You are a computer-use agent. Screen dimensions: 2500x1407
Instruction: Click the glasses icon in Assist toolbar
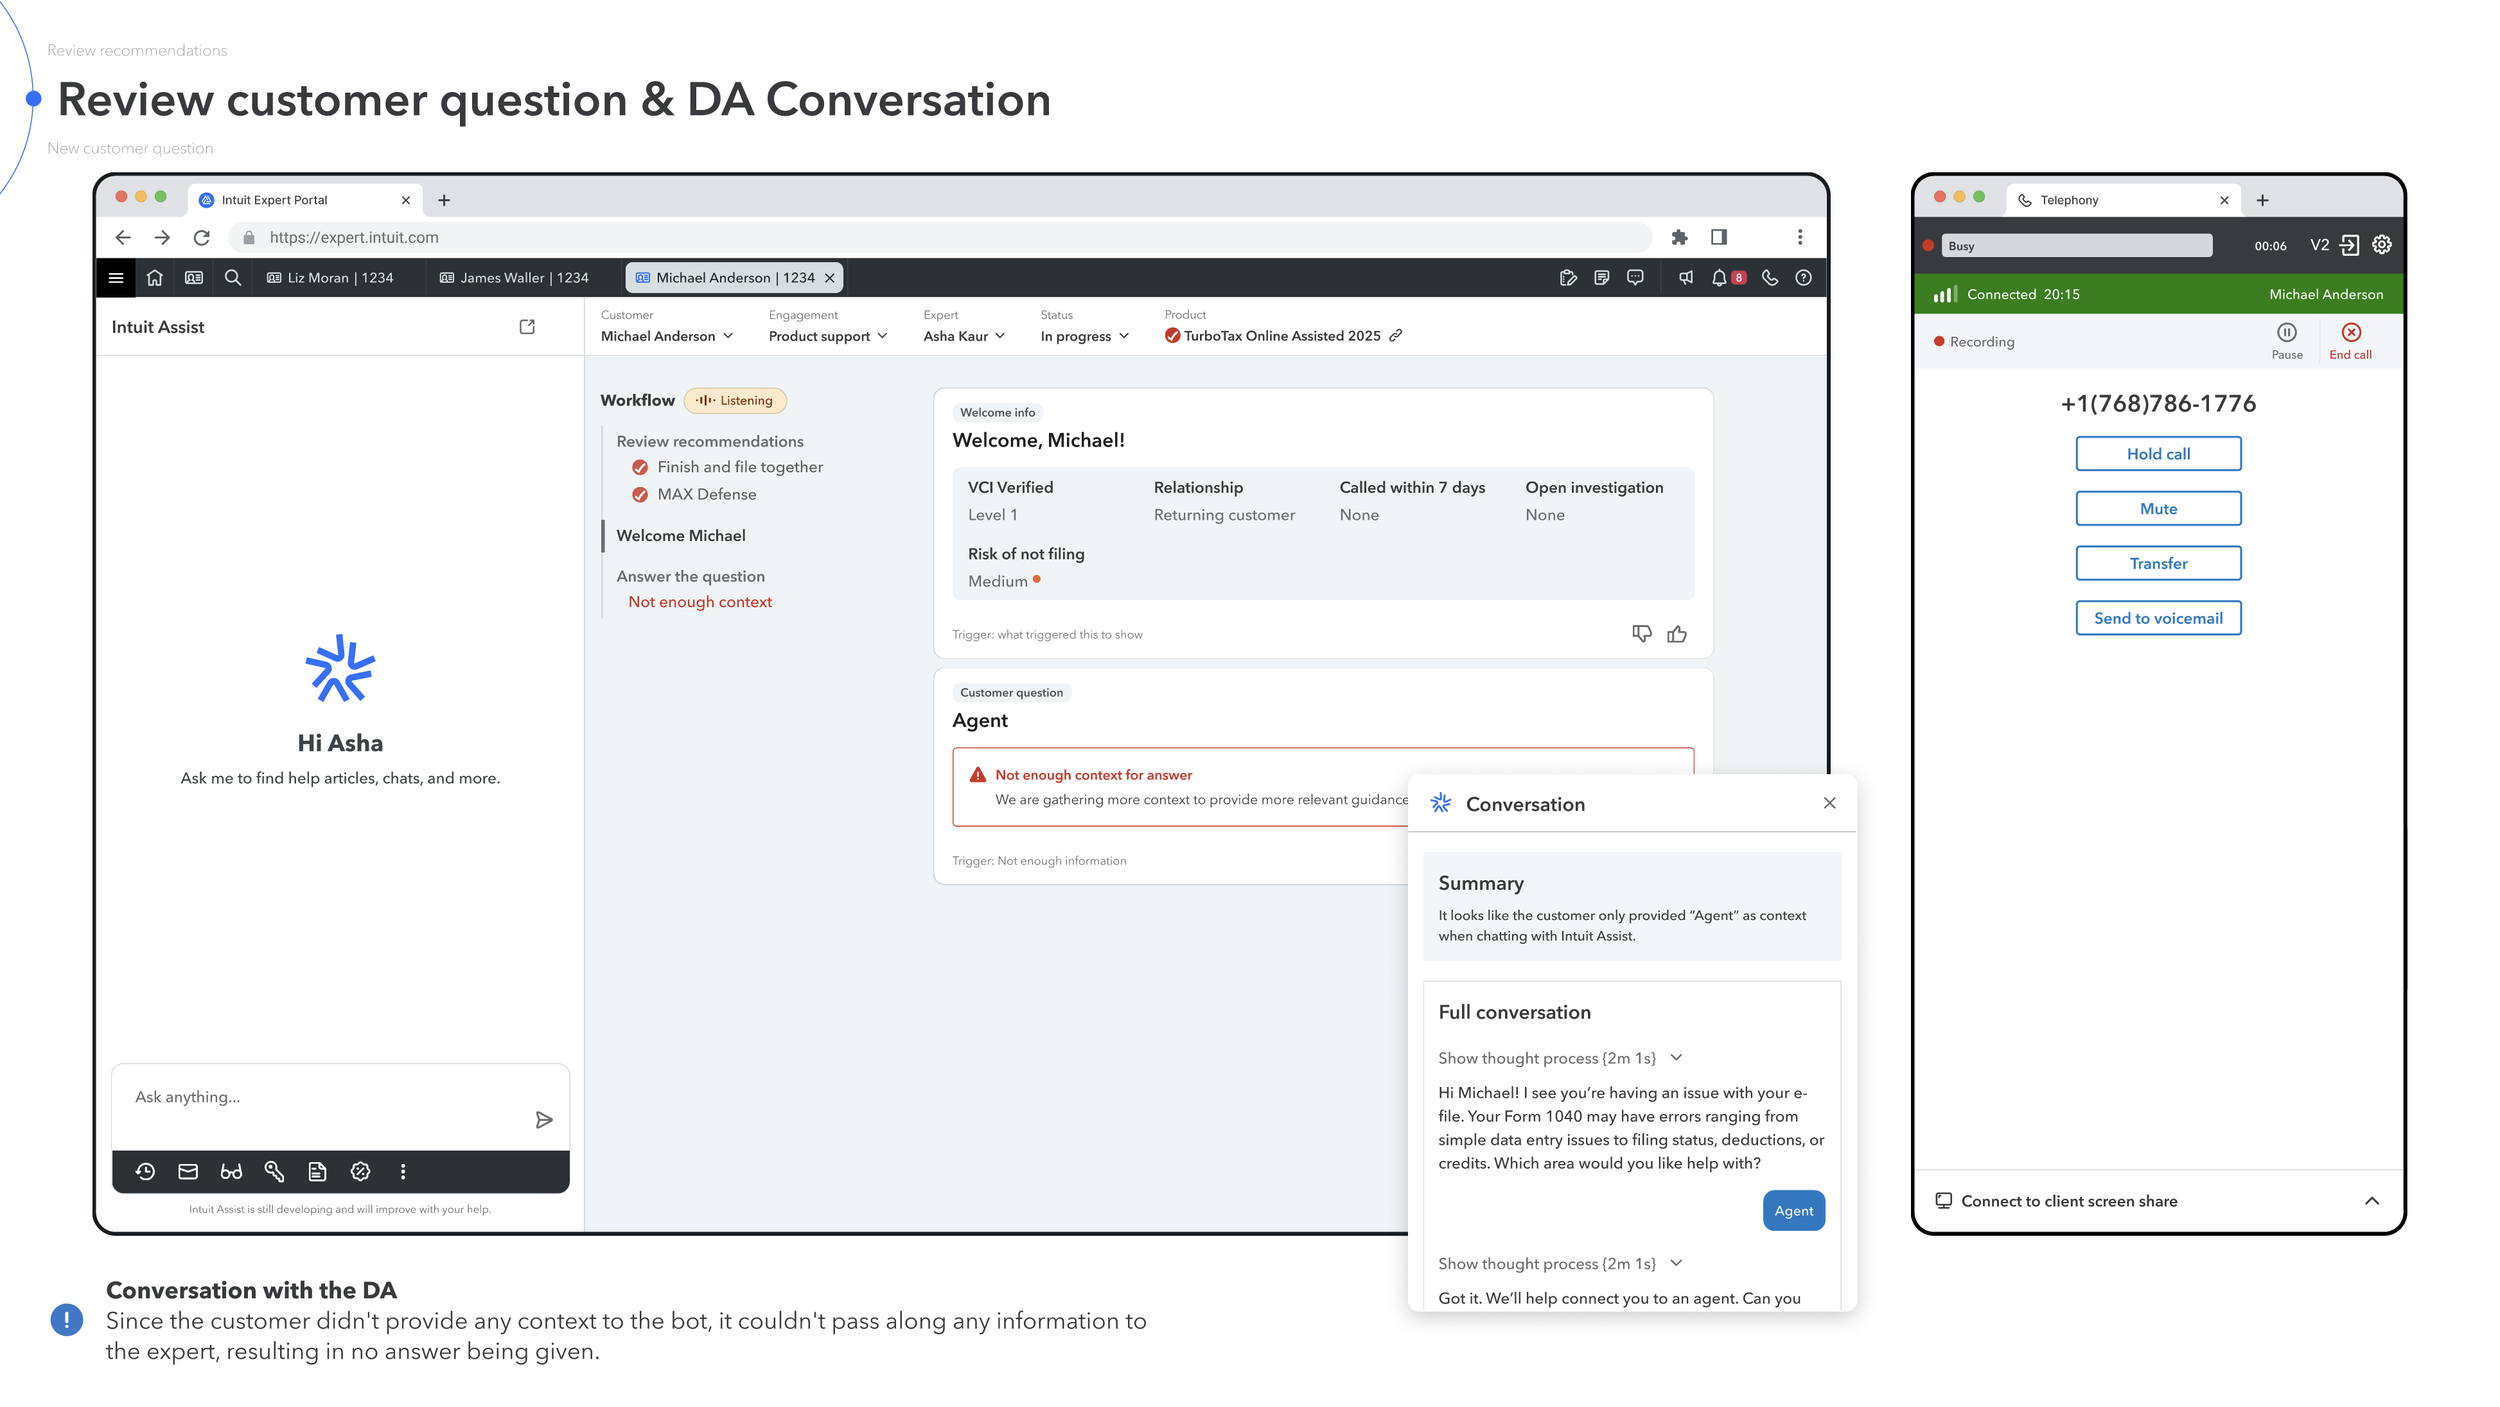point(231,1172)
